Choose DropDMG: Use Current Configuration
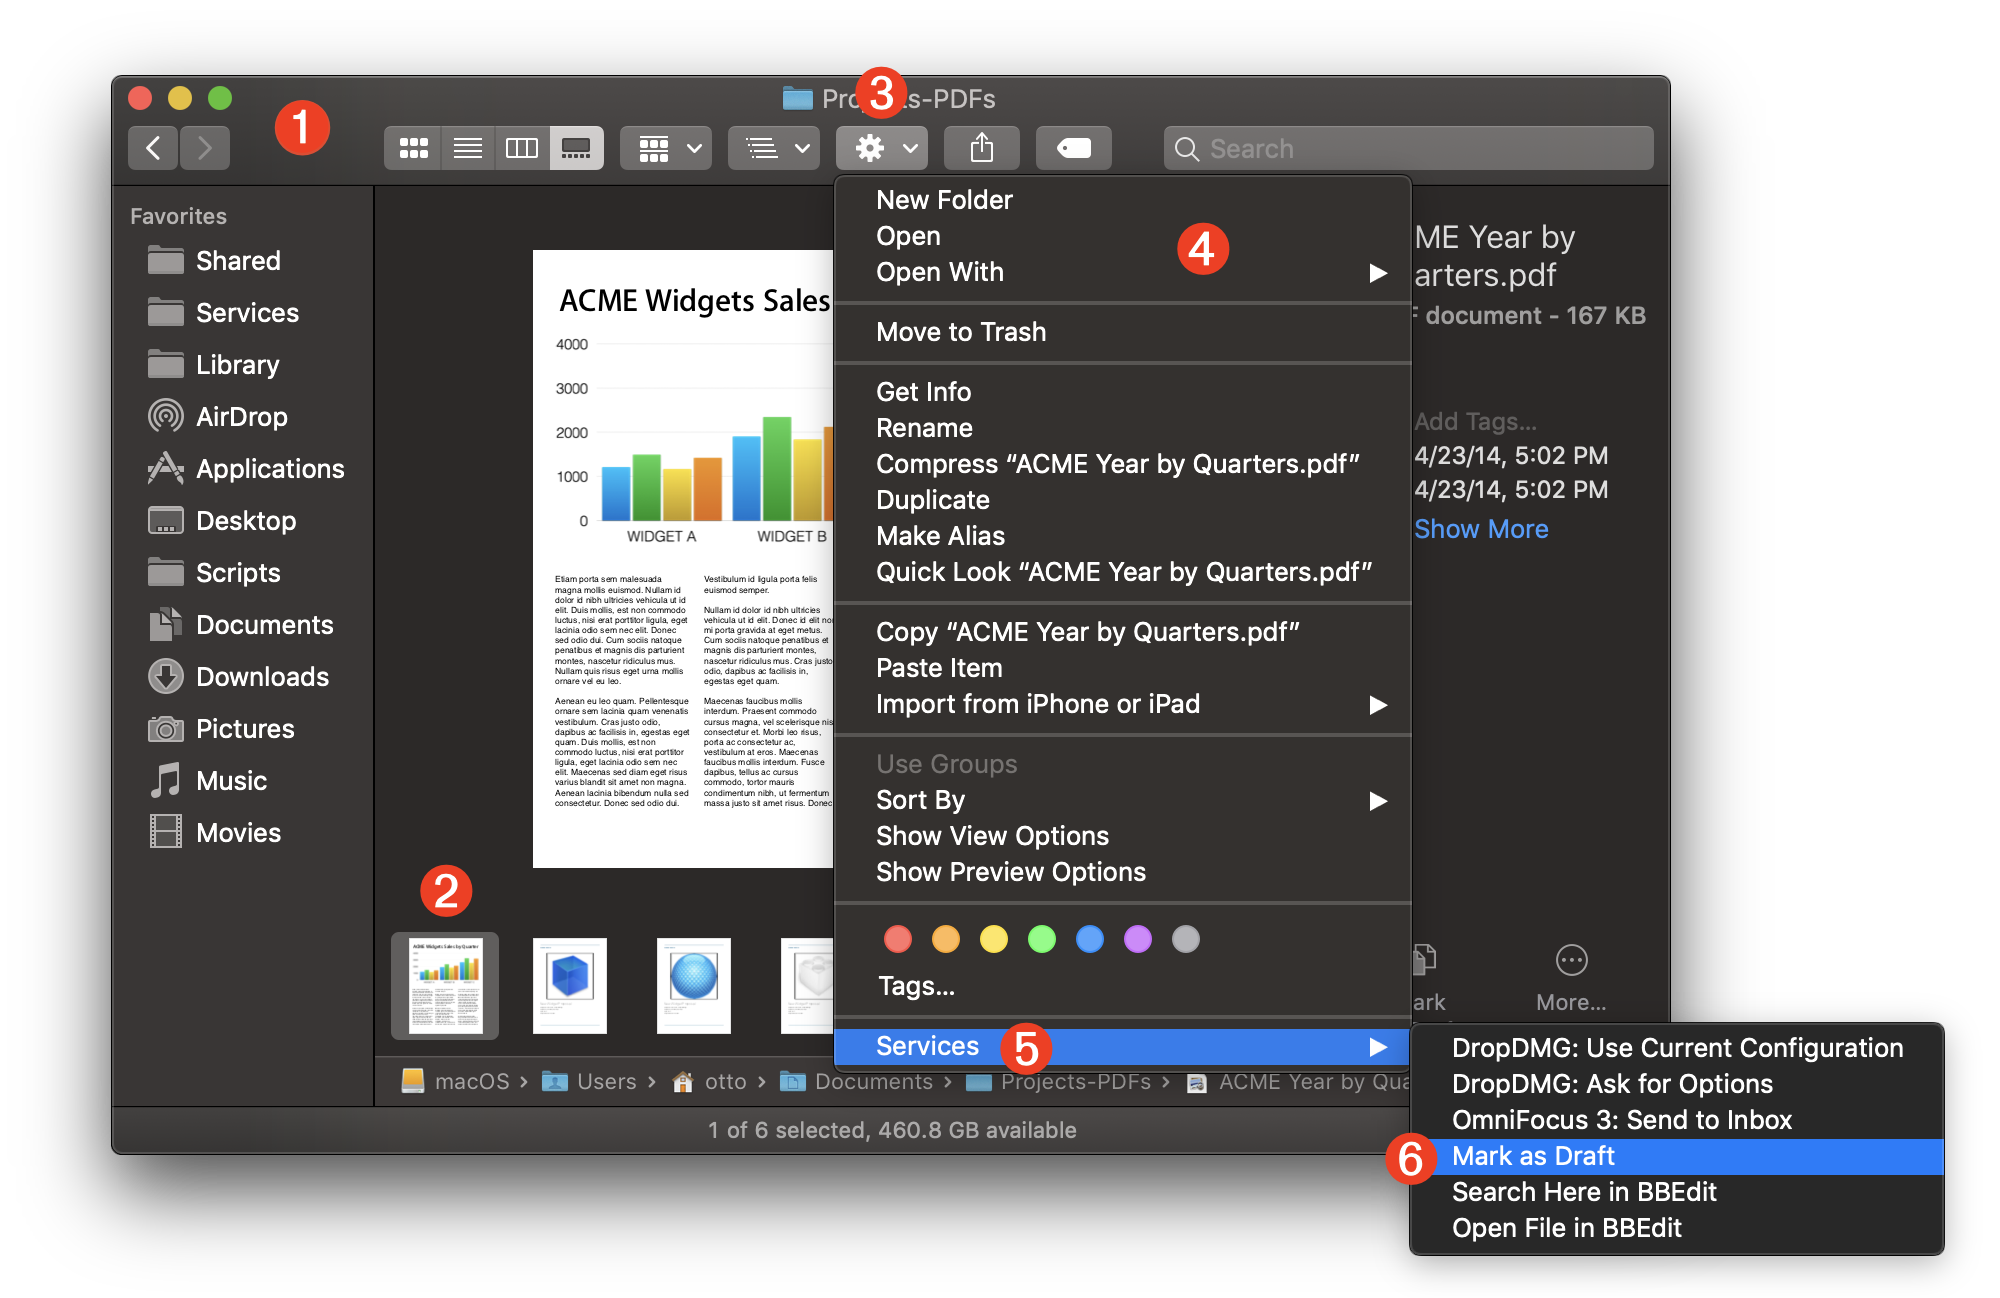 coord(1677,1048)
